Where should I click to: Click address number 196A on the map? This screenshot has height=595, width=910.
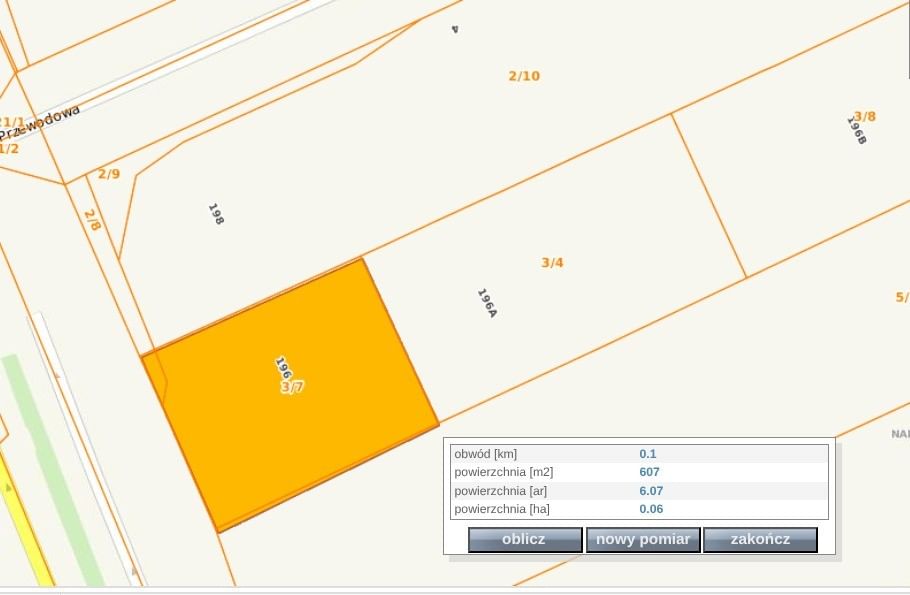click(487, 303)
